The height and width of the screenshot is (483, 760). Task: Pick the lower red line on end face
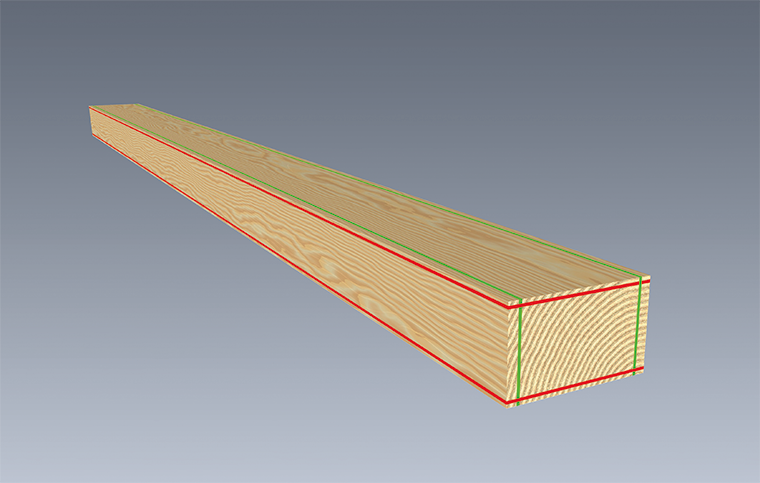point(574,386)
